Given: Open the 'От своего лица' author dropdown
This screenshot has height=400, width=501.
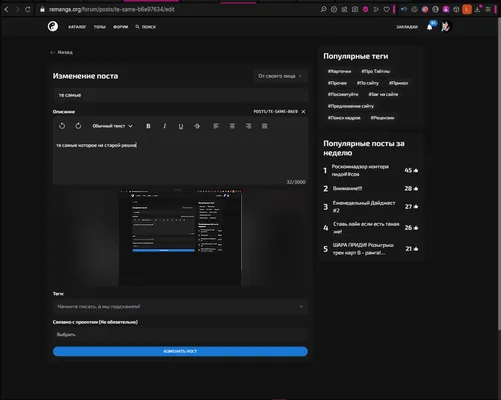Looking at the screenshot, I should pyautogui.click(x=280, y=76).
